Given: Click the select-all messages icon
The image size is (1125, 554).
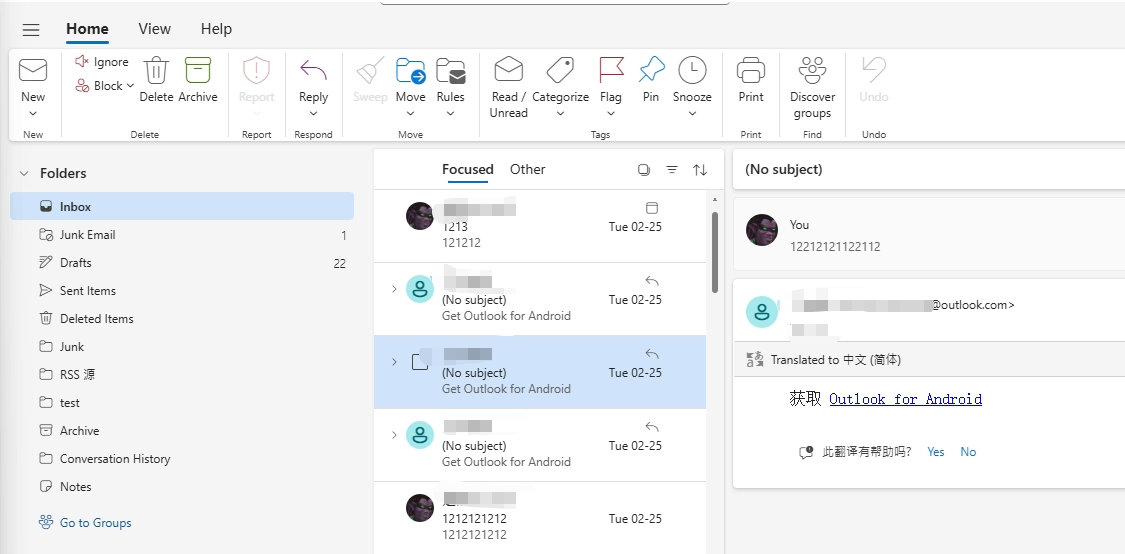Looking at the screenshot, I should (644, 170).
